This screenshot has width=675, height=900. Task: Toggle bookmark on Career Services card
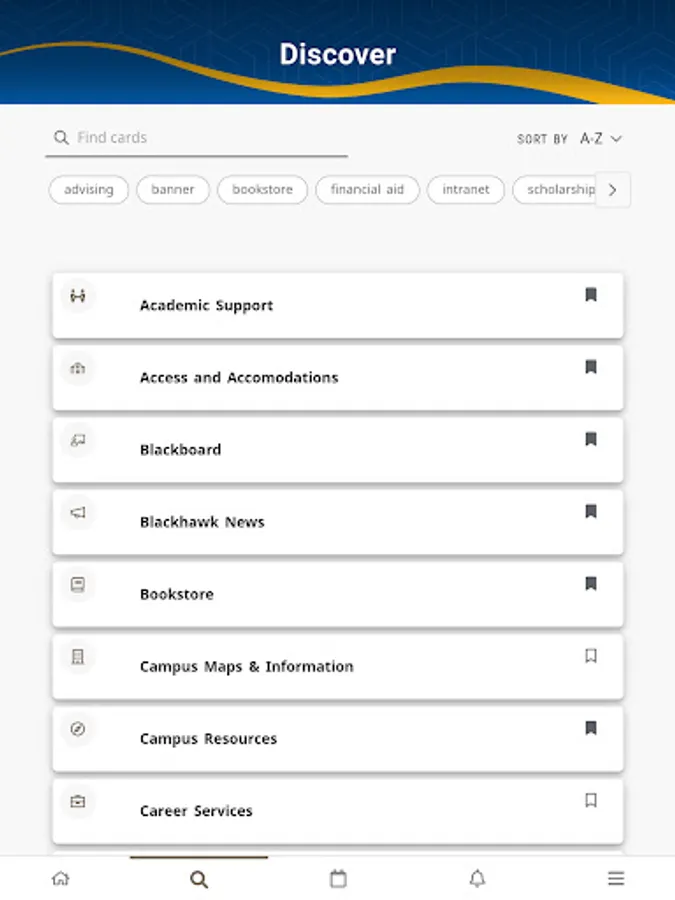click(x=591, y=800)
